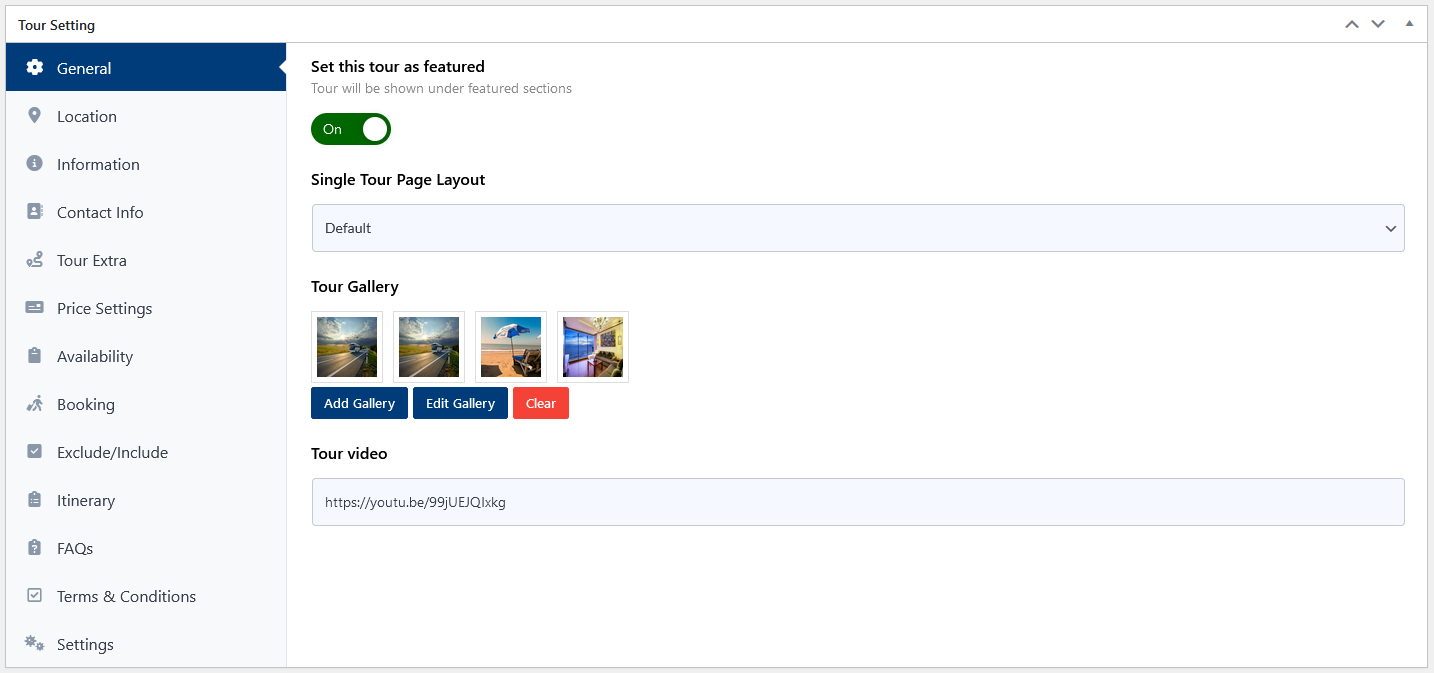Switch to the Itinerary tab

point(86,500)
